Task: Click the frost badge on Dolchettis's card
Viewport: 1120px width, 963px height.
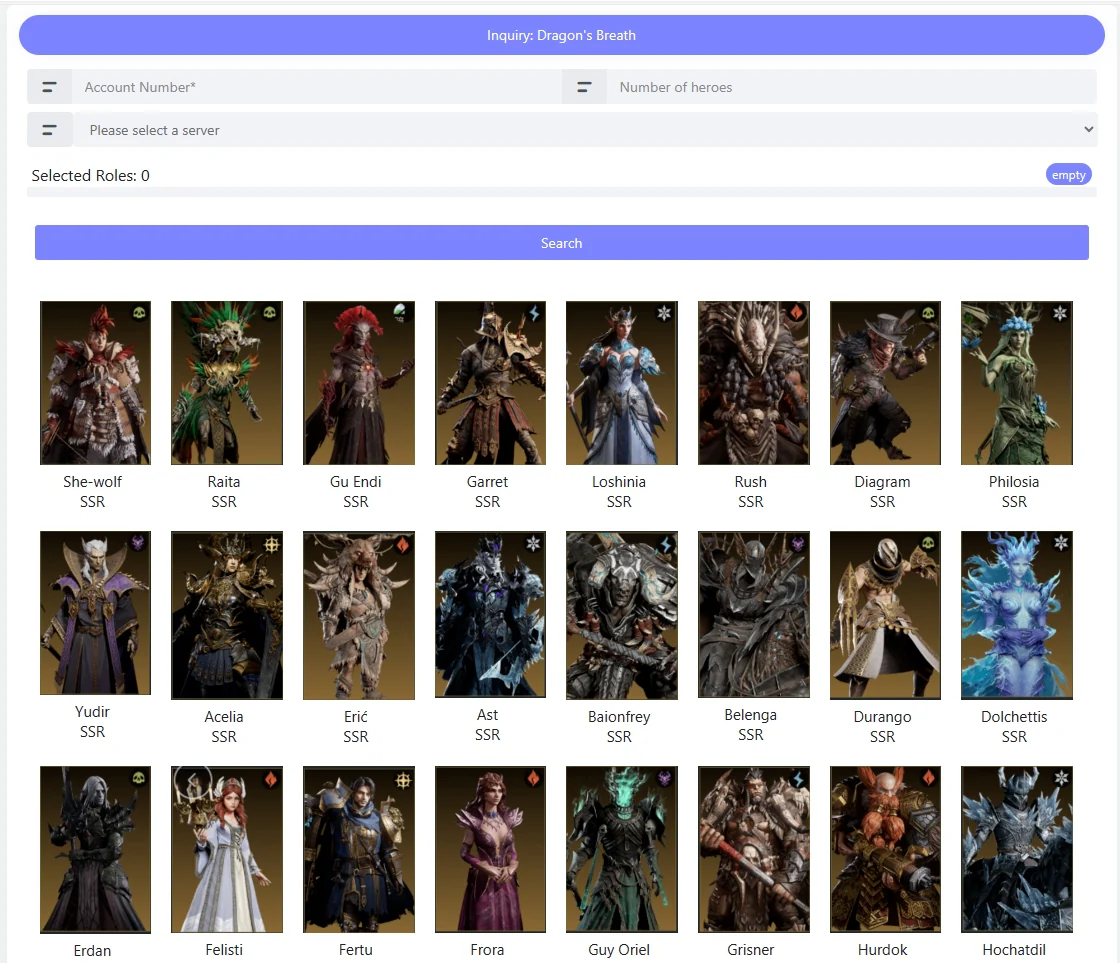Action: (1062, 542)
